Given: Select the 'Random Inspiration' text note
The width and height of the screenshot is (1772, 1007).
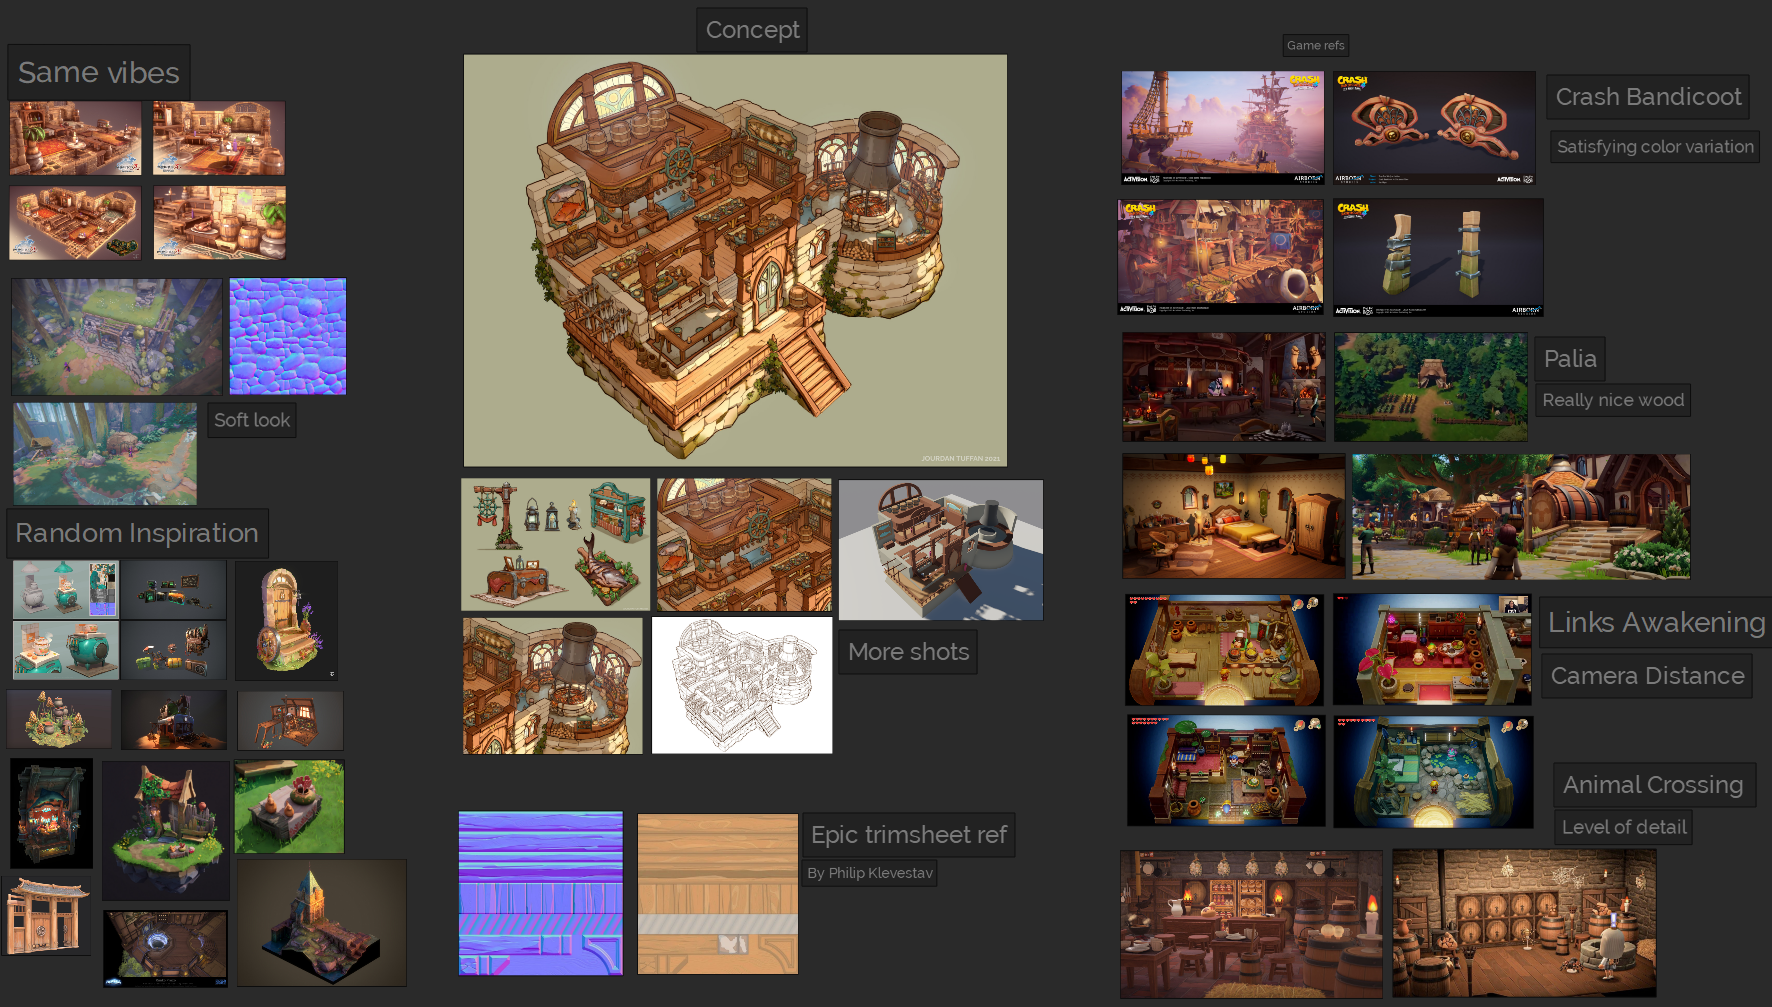Looking at the screenshot, I should [x=137, y=533].
